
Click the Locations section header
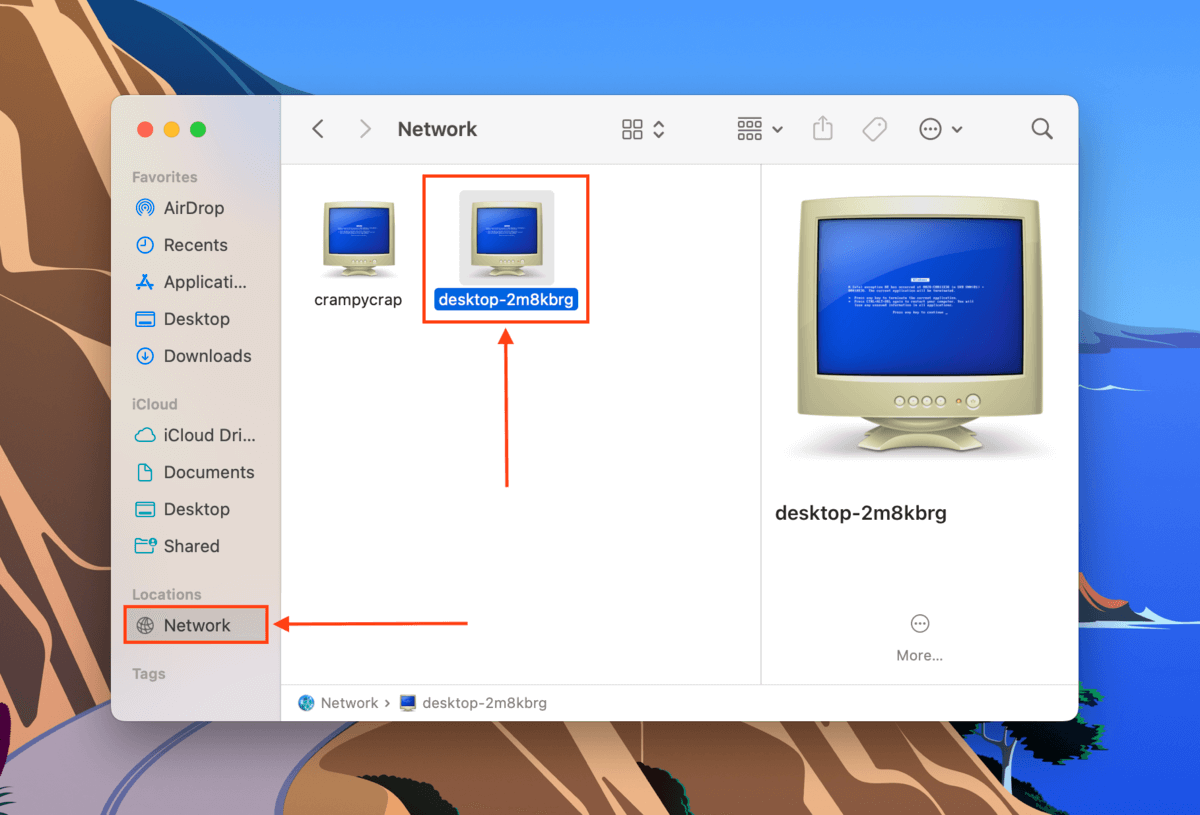(167, 594)
